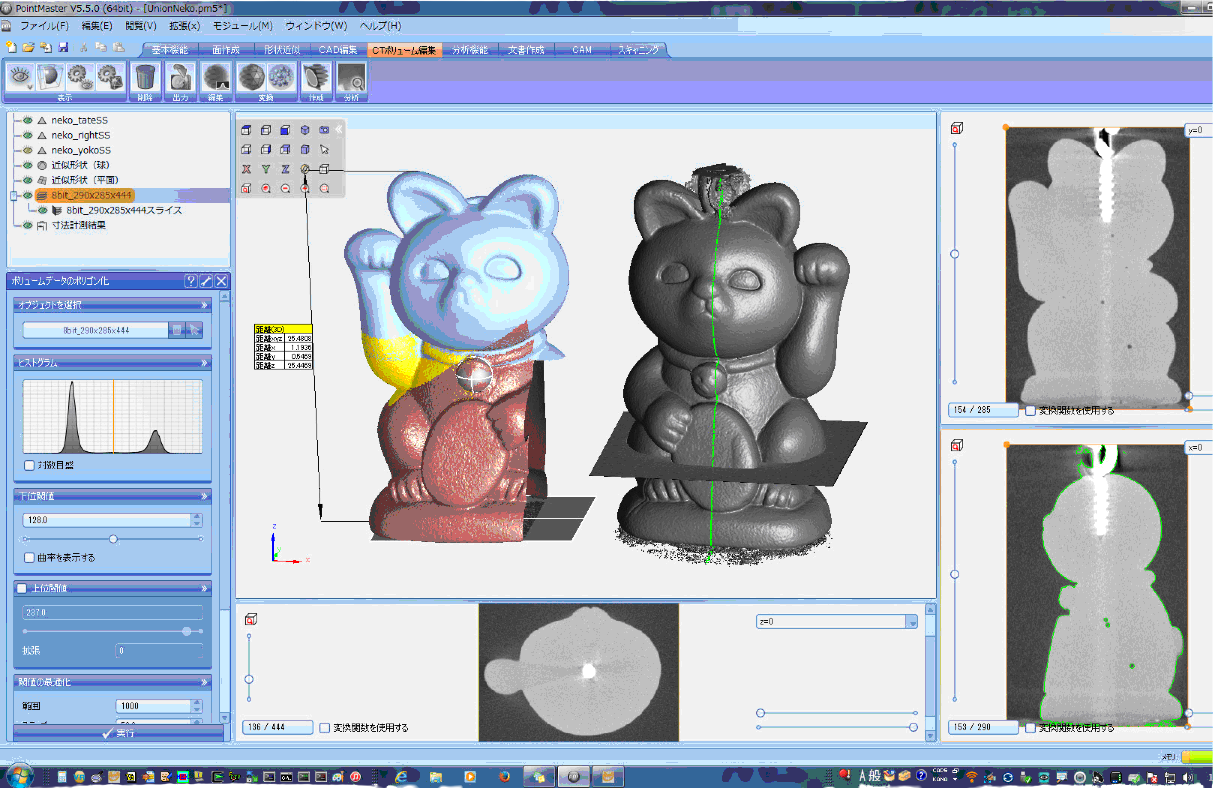Switch to the CAD編集 tab

pyautogui.click(x=338, y=49)
